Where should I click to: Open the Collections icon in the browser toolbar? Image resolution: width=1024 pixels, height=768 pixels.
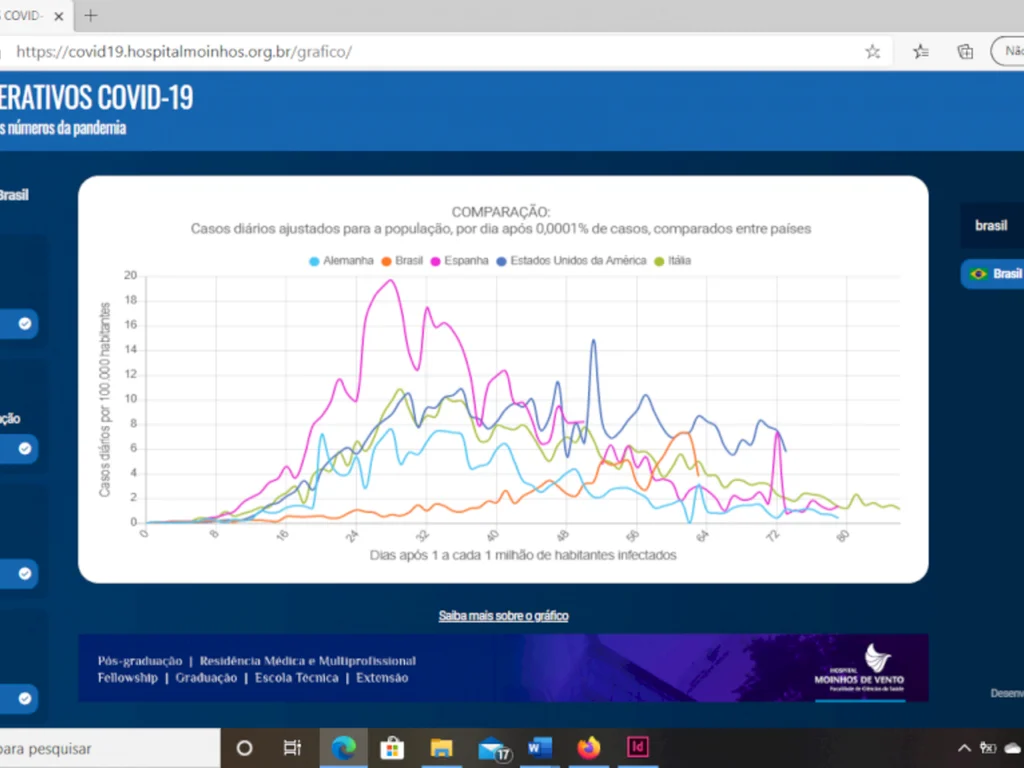[x=964, y=51]
